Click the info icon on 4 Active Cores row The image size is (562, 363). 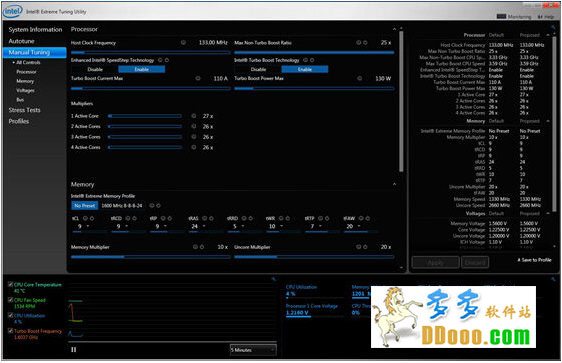click(x=194, y=147)
